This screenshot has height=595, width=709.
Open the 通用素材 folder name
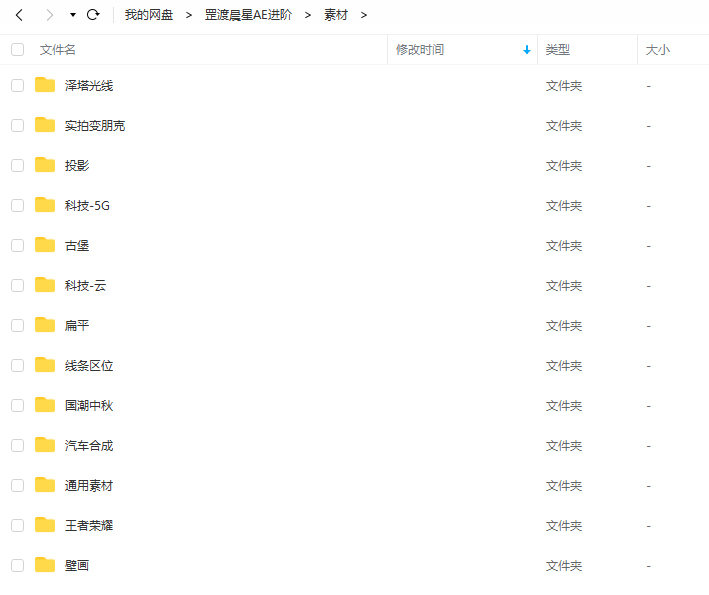click(89, 485)
